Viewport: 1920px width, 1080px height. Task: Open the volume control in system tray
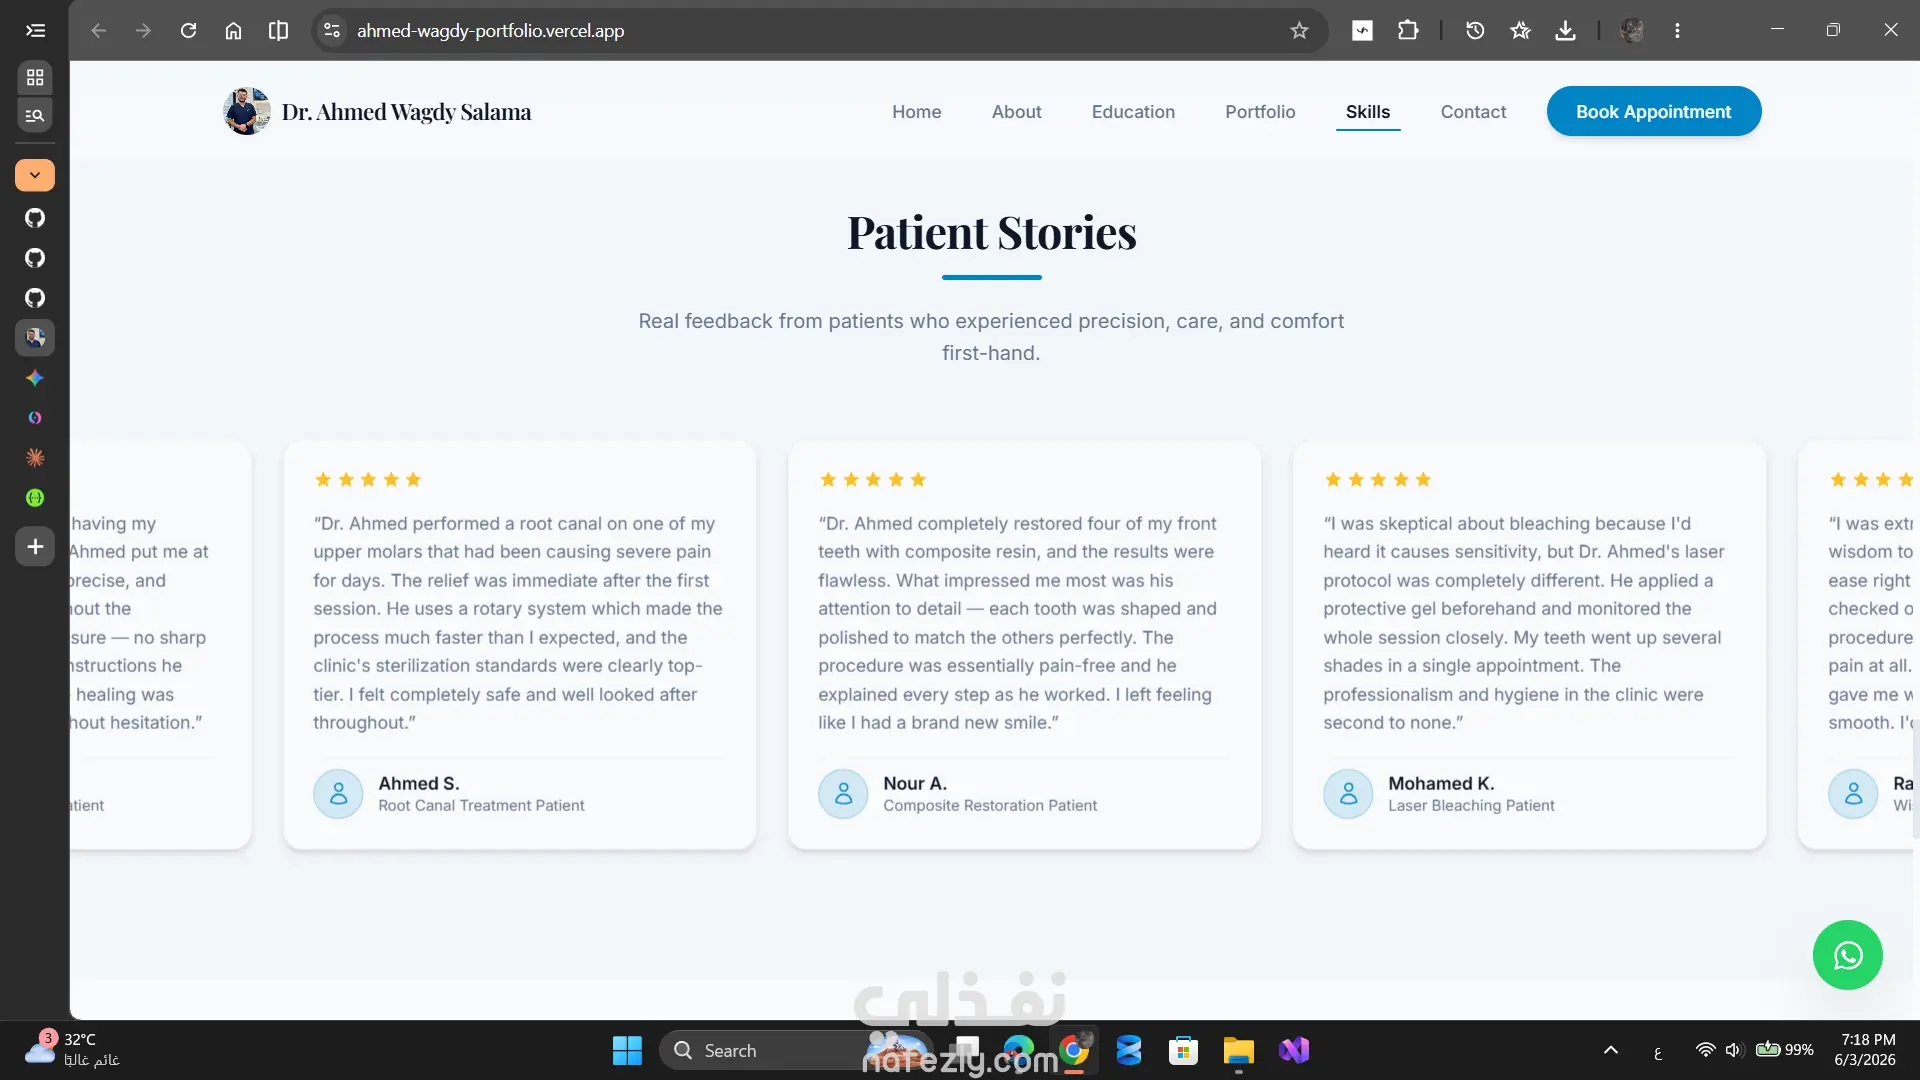pyautogui.click(x=1733, y=1050)
